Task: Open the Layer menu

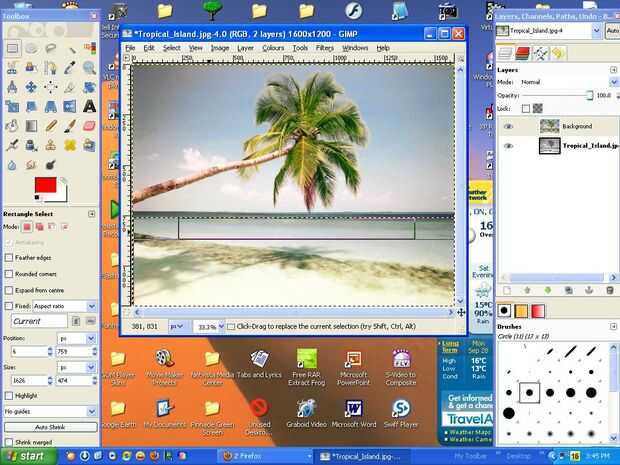Action: tap(245, 48)
